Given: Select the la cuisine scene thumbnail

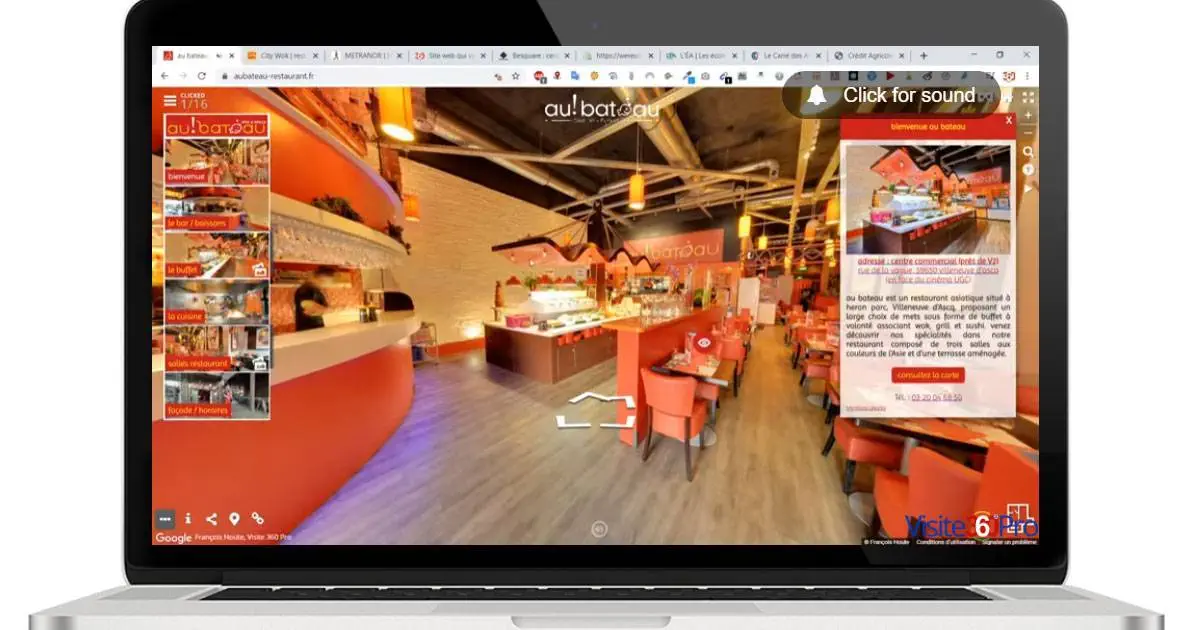Looking at the screenshot, I should click(217, 302).
